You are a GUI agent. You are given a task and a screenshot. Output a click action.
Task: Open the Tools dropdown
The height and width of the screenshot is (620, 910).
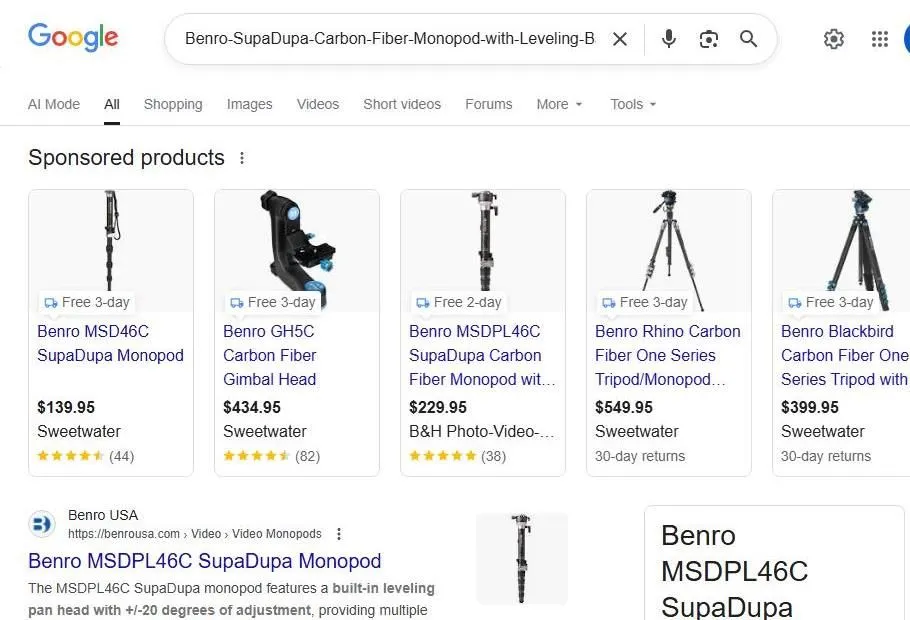[x=632, y=104]
